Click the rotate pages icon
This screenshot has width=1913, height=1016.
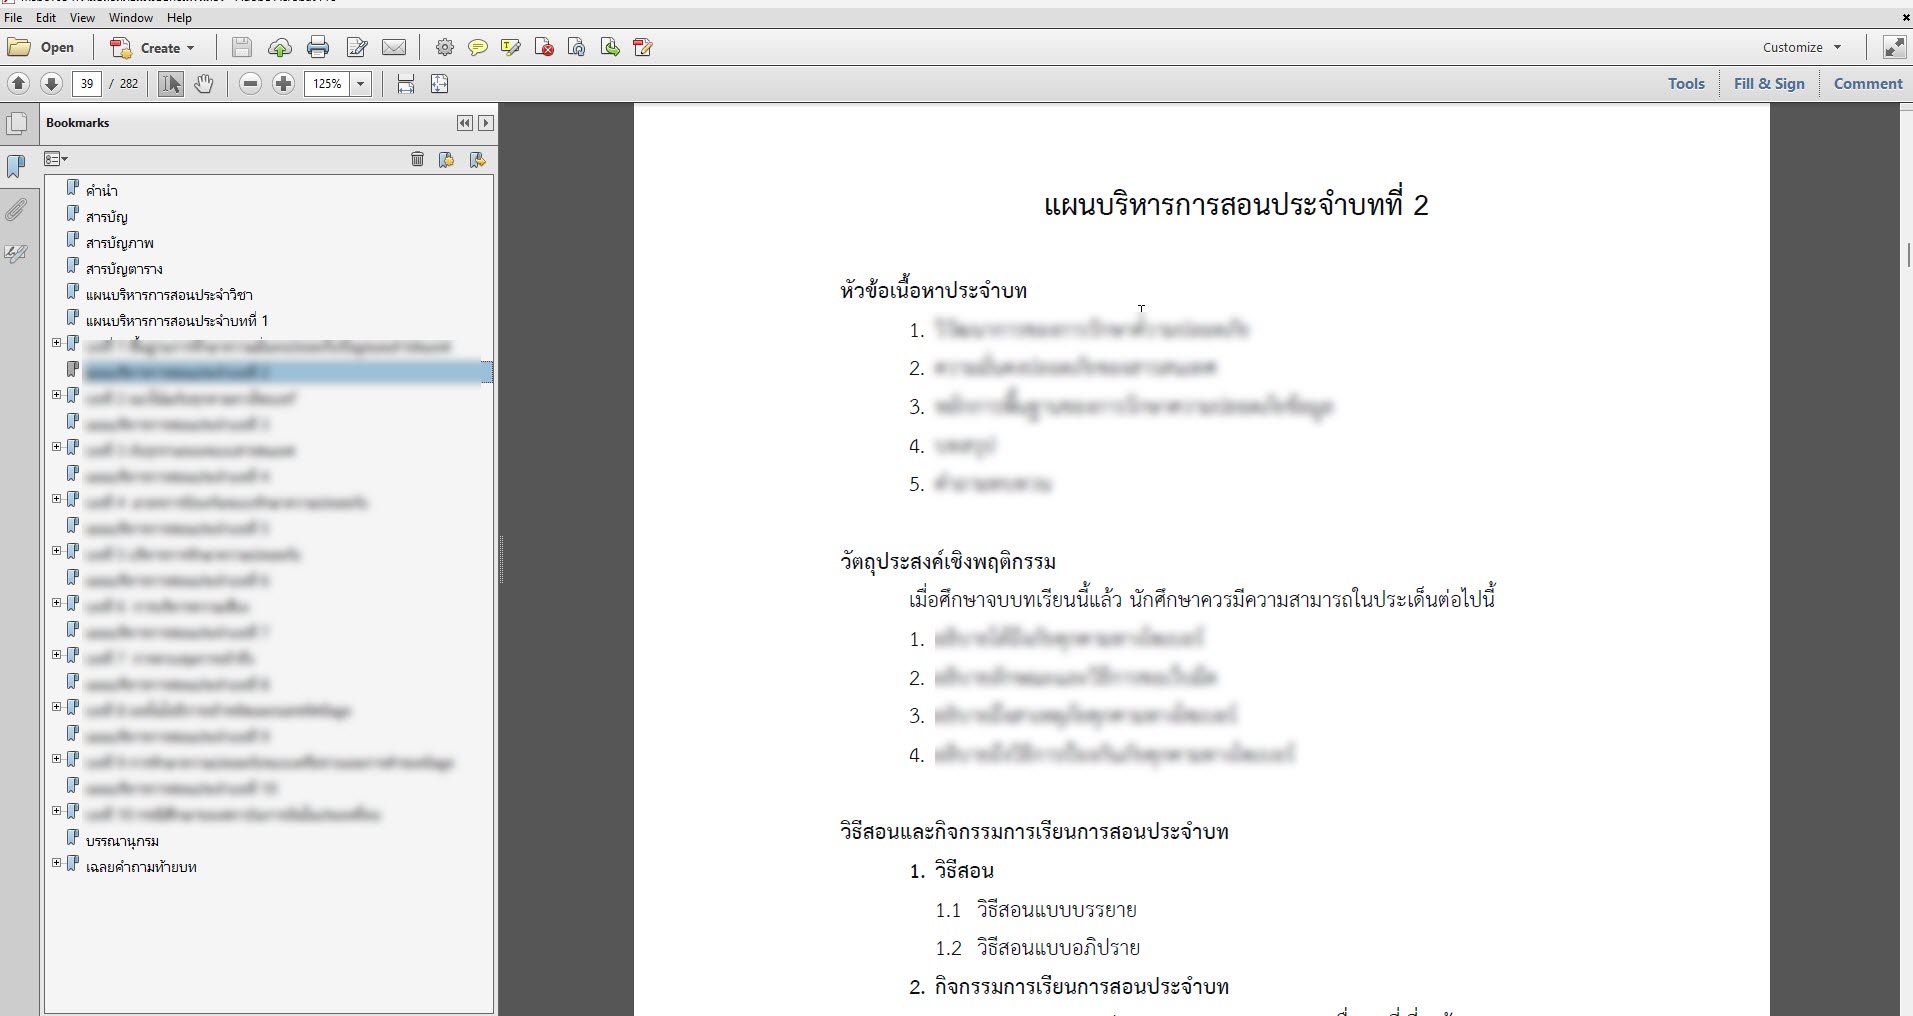pos(577,47)
